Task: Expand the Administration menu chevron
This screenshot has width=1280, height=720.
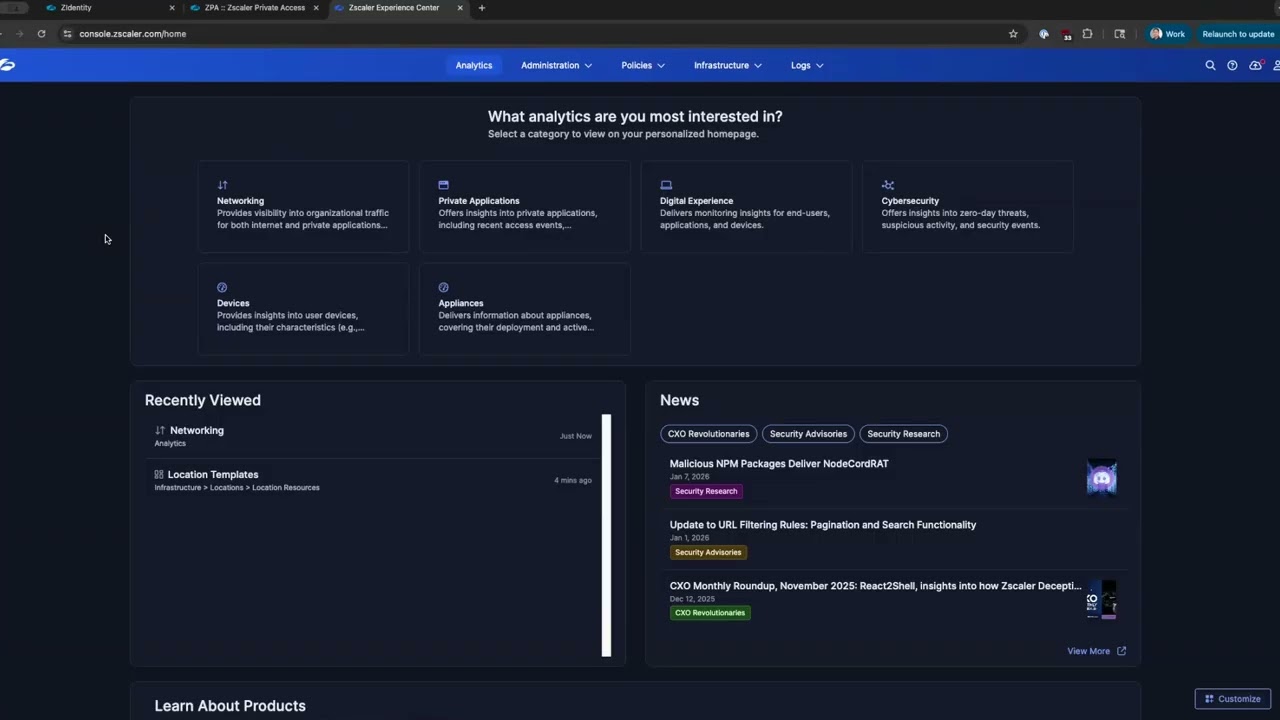Action: click(x=588, y=66)
